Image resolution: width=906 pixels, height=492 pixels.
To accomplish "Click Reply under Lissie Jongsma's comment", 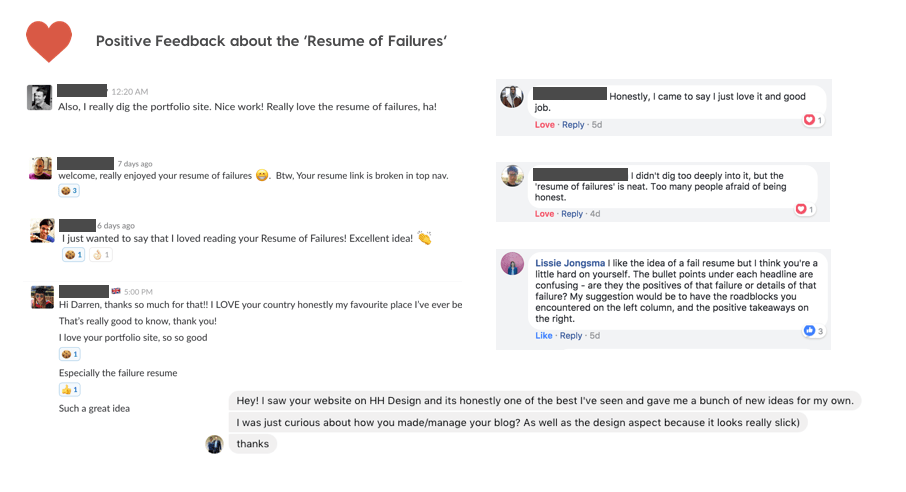I will click(572, 336).
